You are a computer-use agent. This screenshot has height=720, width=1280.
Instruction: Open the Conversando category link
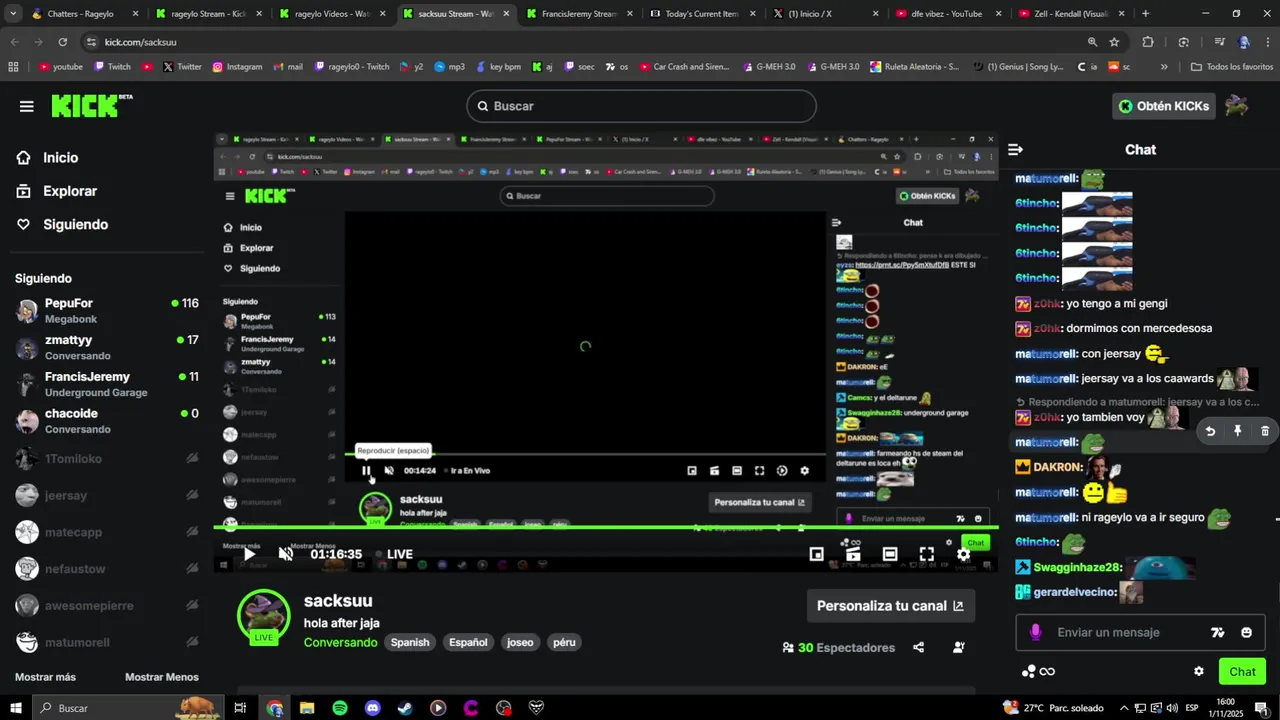(x=340, y=642)
